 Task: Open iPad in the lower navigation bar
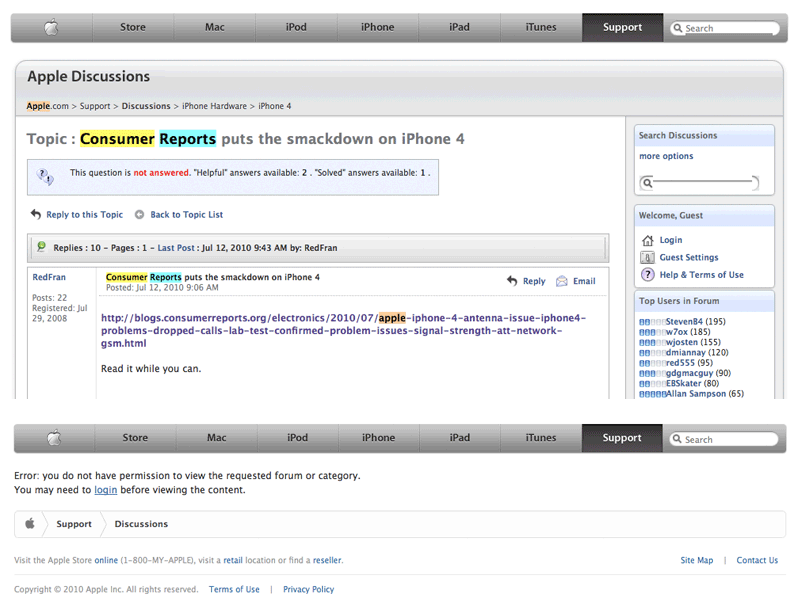(x=460, y=438)
